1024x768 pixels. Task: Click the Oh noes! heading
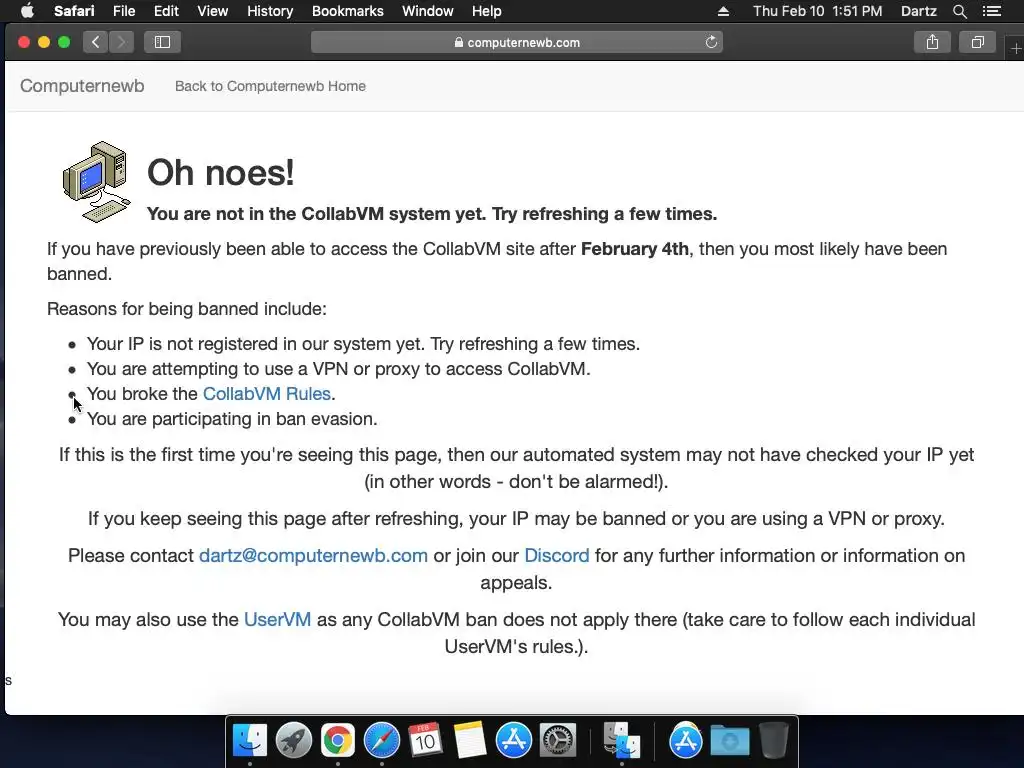click(221, 172)
